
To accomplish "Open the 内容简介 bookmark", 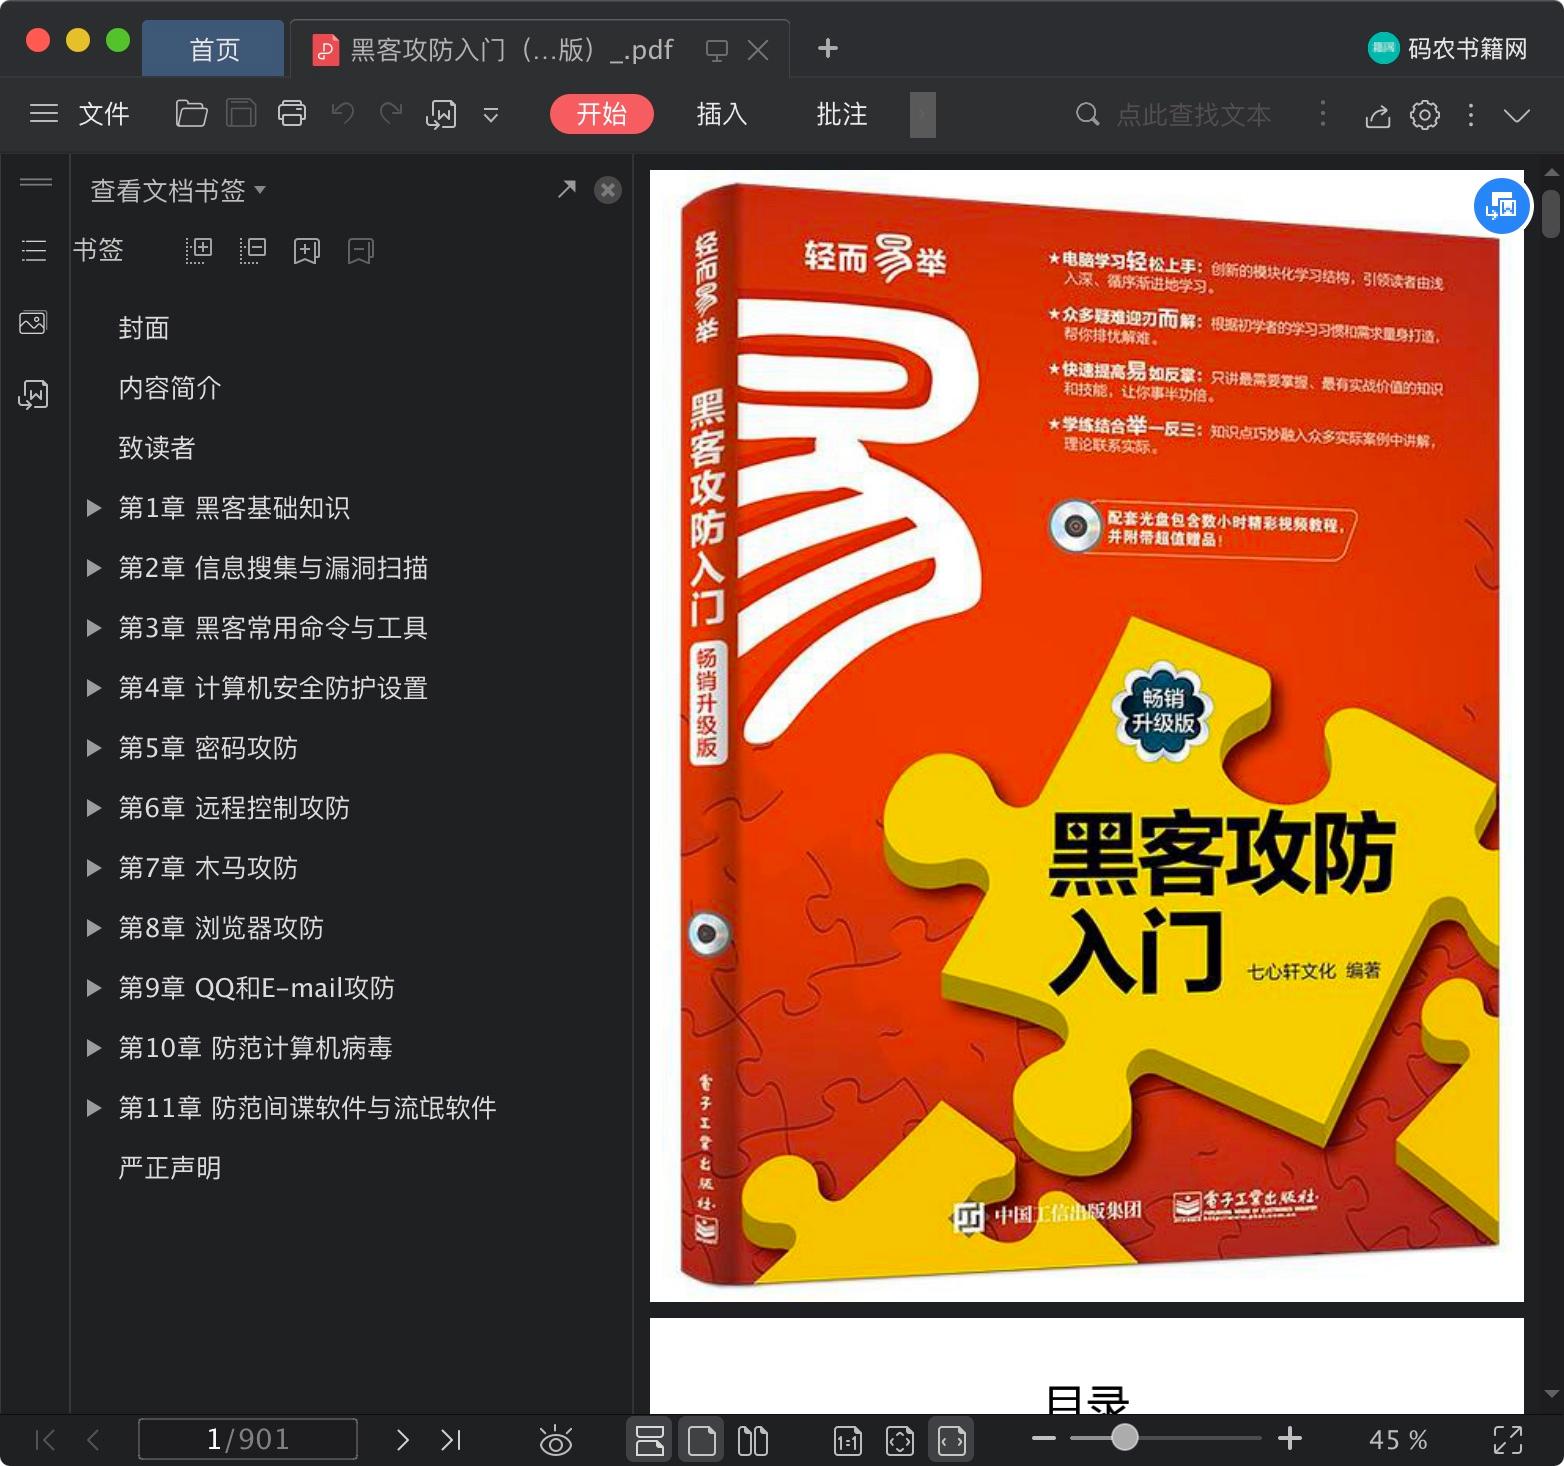I will click(170, 388).
